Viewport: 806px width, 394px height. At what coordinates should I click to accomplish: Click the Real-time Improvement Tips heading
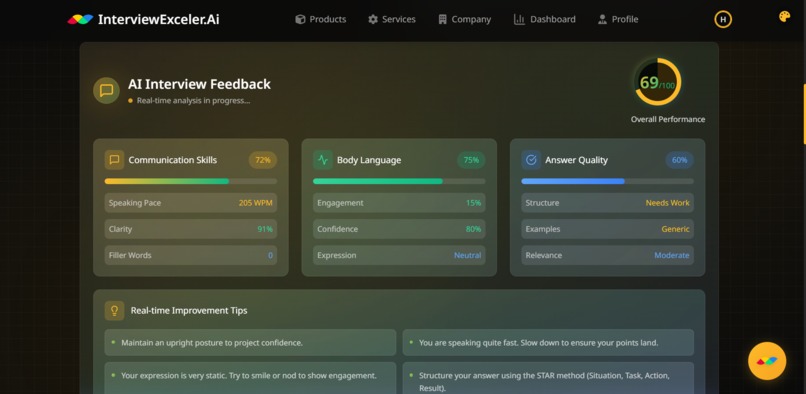189,311
